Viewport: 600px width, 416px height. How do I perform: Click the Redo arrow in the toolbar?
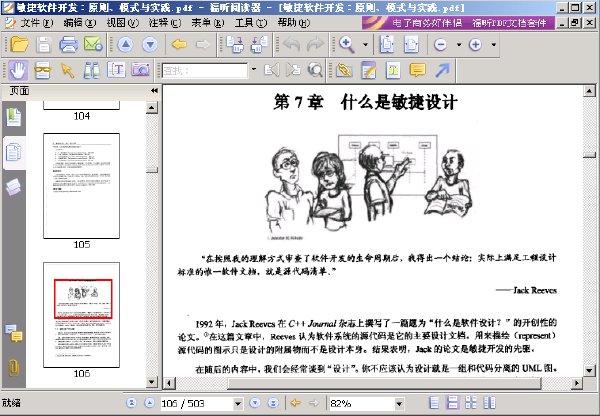315,45
